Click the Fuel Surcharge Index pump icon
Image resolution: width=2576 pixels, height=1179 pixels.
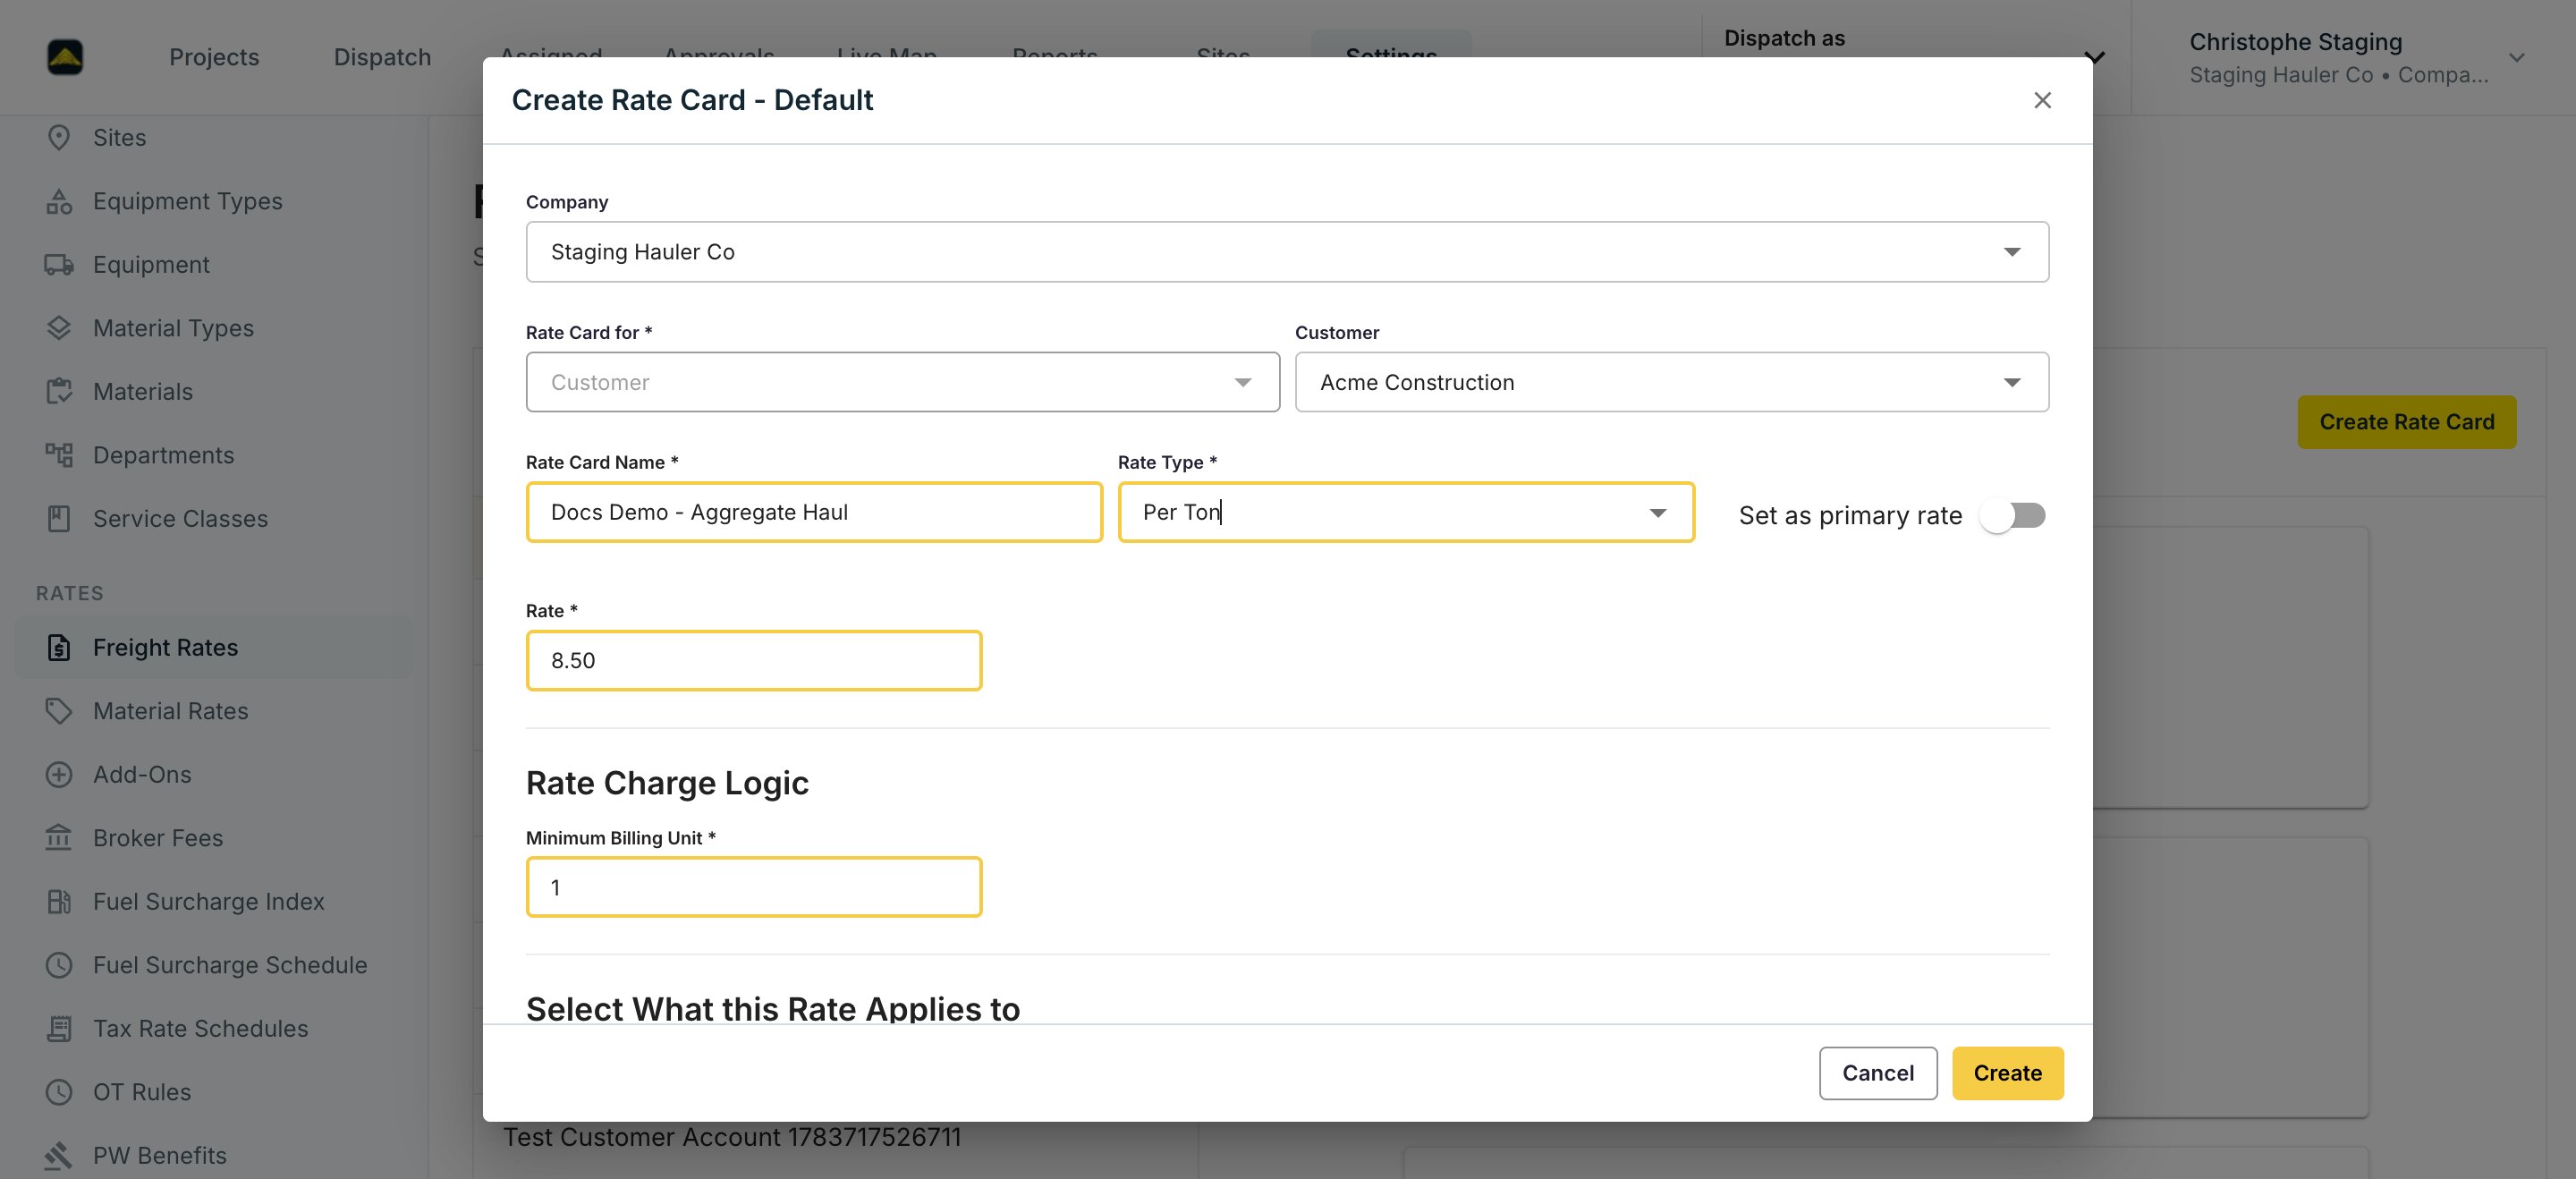click(59, 901)
